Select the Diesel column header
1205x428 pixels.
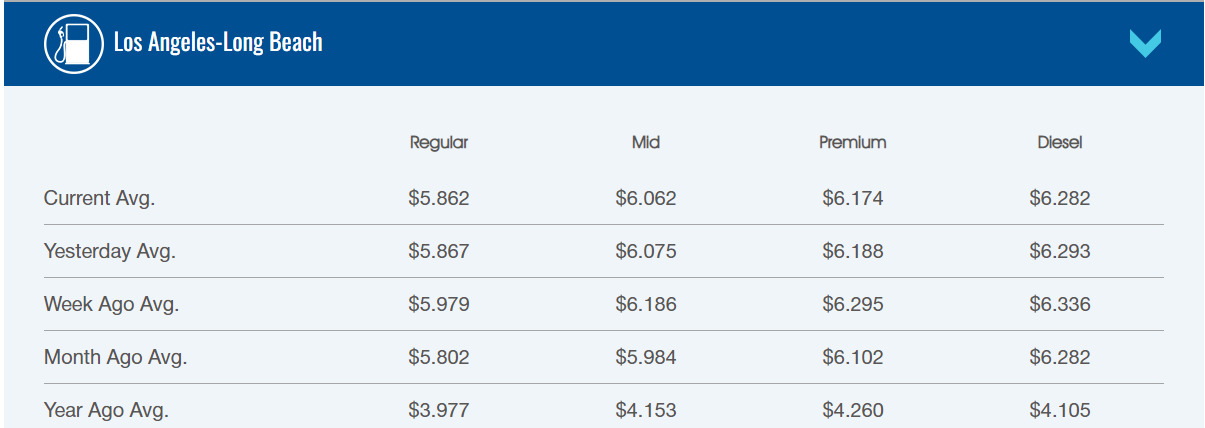pyautogui.click(x=1060, y=143)
